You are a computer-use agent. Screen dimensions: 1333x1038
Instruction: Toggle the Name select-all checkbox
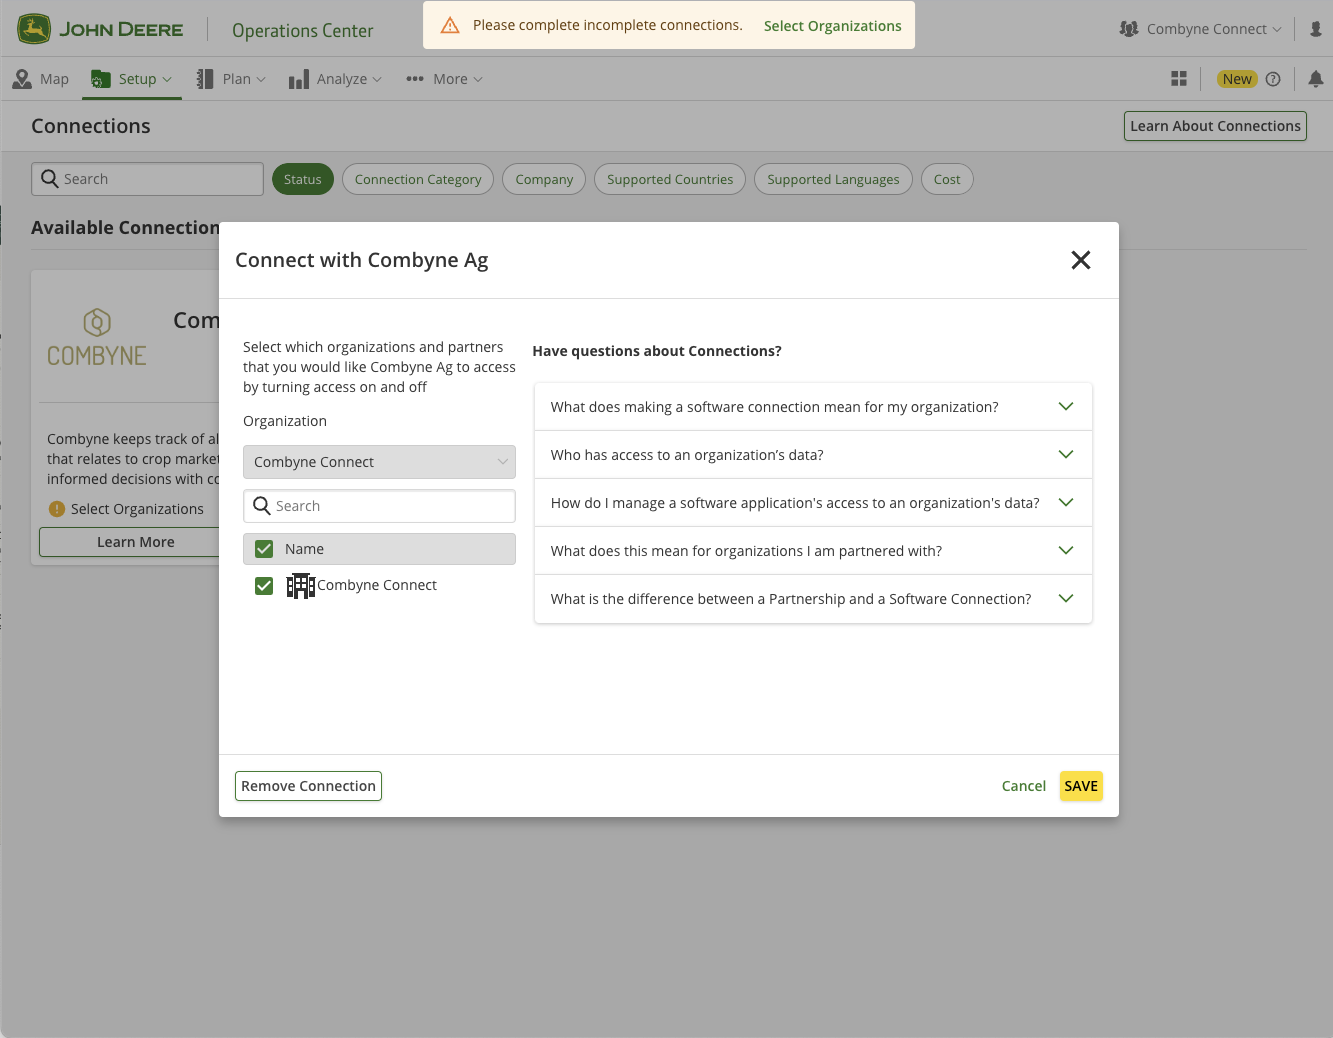click(x=264, y=549)
